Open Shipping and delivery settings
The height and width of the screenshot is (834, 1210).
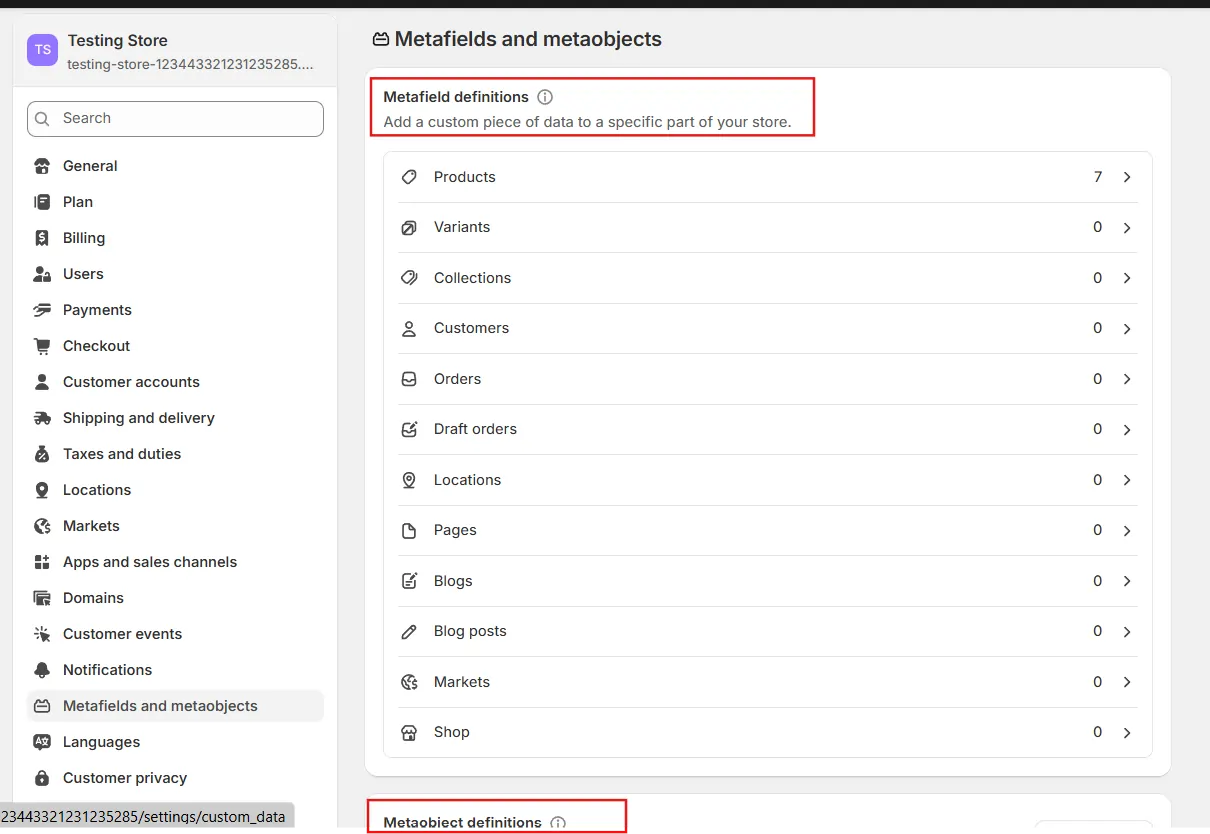tap(138, 418)
